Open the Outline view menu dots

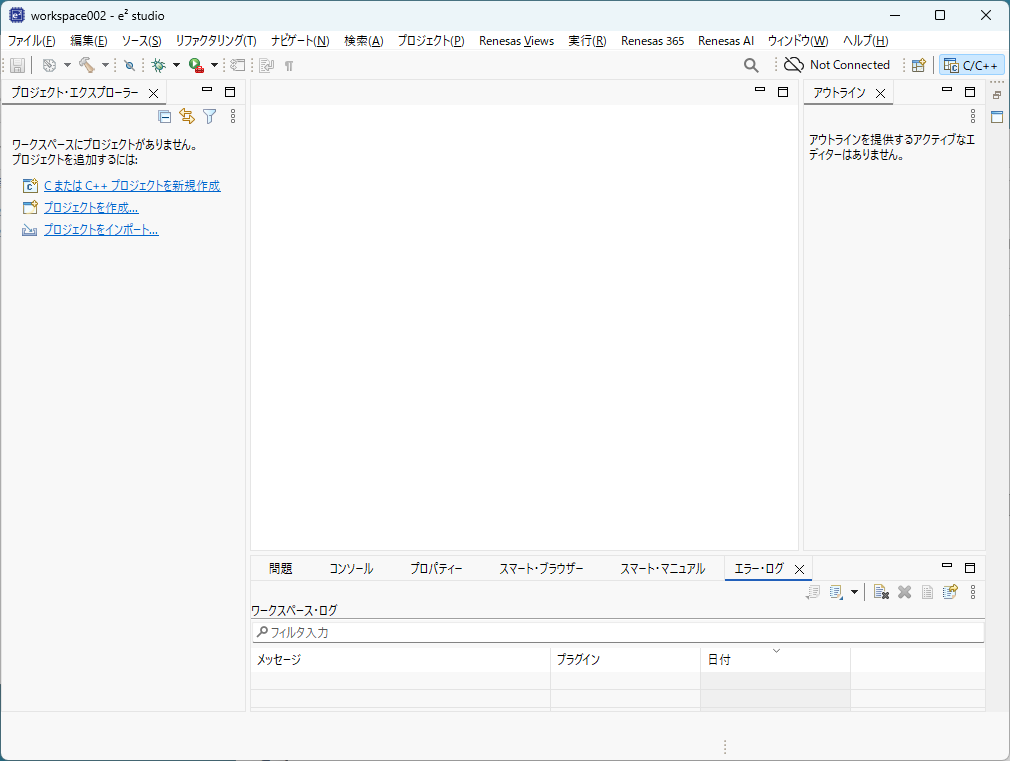pyautogui.click(x=973, y=116)
